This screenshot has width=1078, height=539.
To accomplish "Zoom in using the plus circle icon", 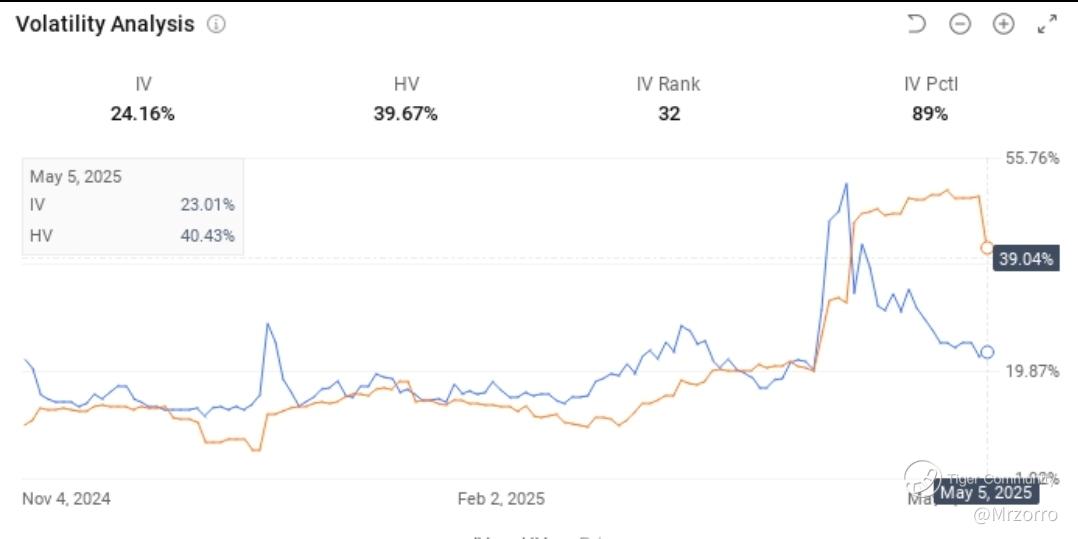I will [x=1003, y=24].
